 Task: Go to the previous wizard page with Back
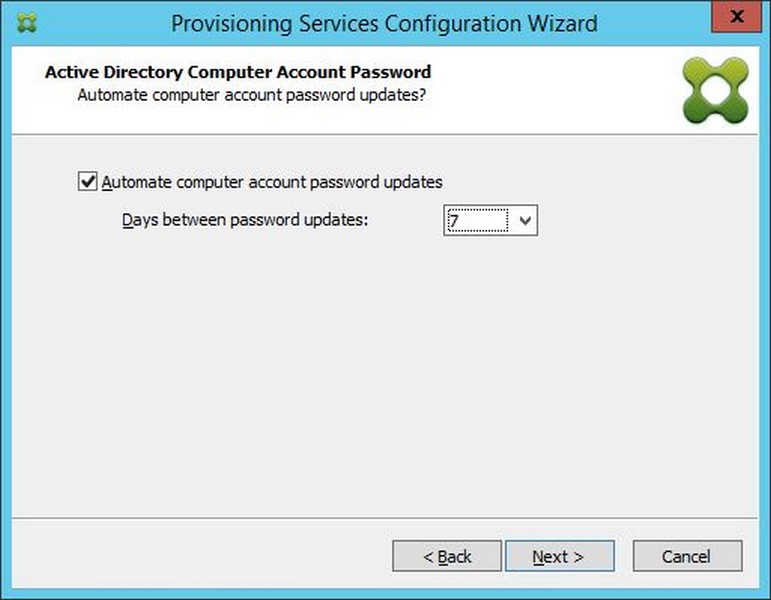point(447,556)
